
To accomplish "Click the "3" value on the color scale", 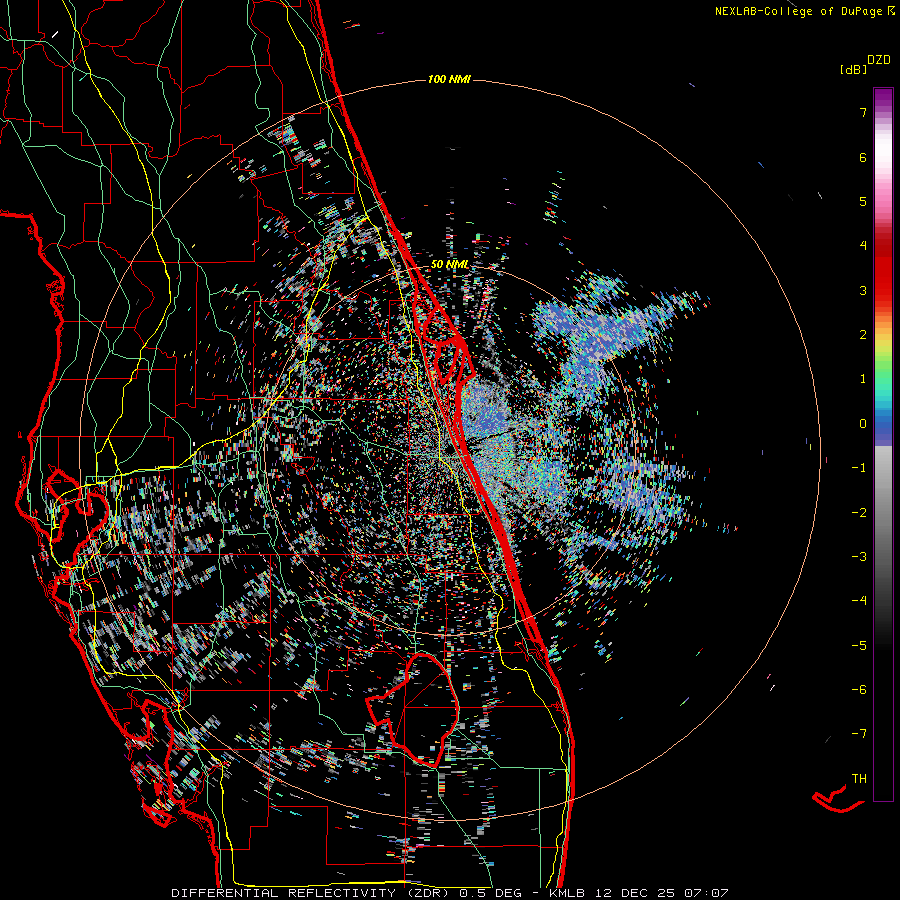I will 863,290.
